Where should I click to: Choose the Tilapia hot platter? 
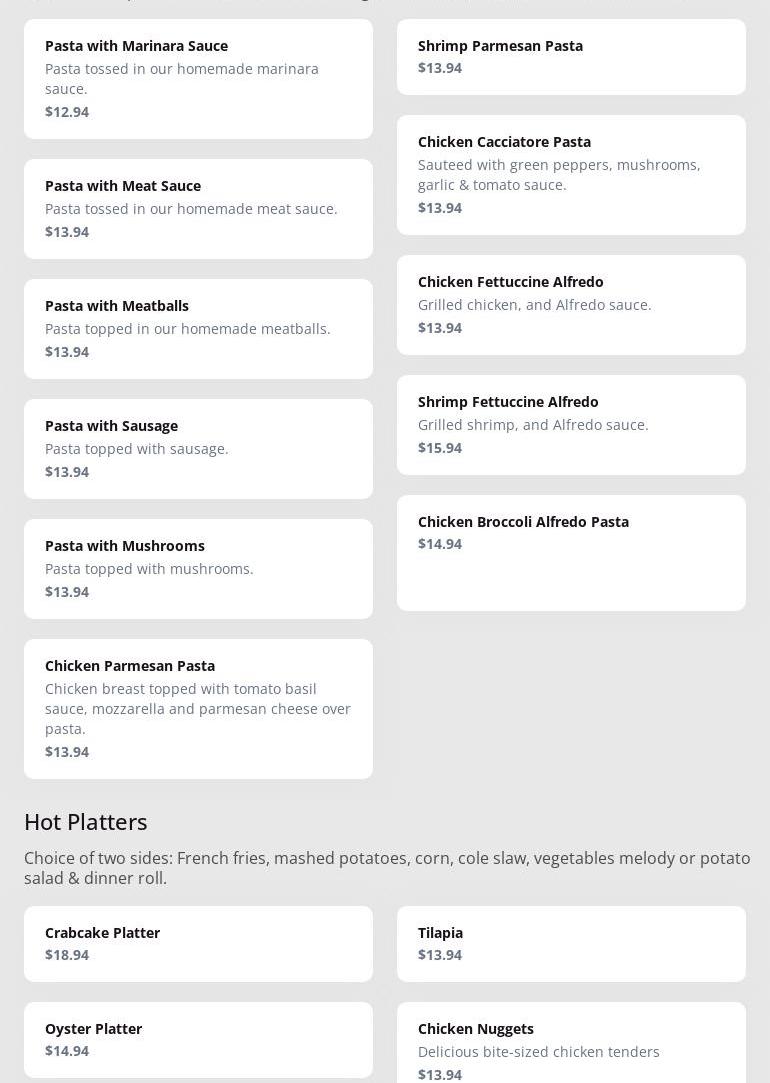tap(571, 943)
